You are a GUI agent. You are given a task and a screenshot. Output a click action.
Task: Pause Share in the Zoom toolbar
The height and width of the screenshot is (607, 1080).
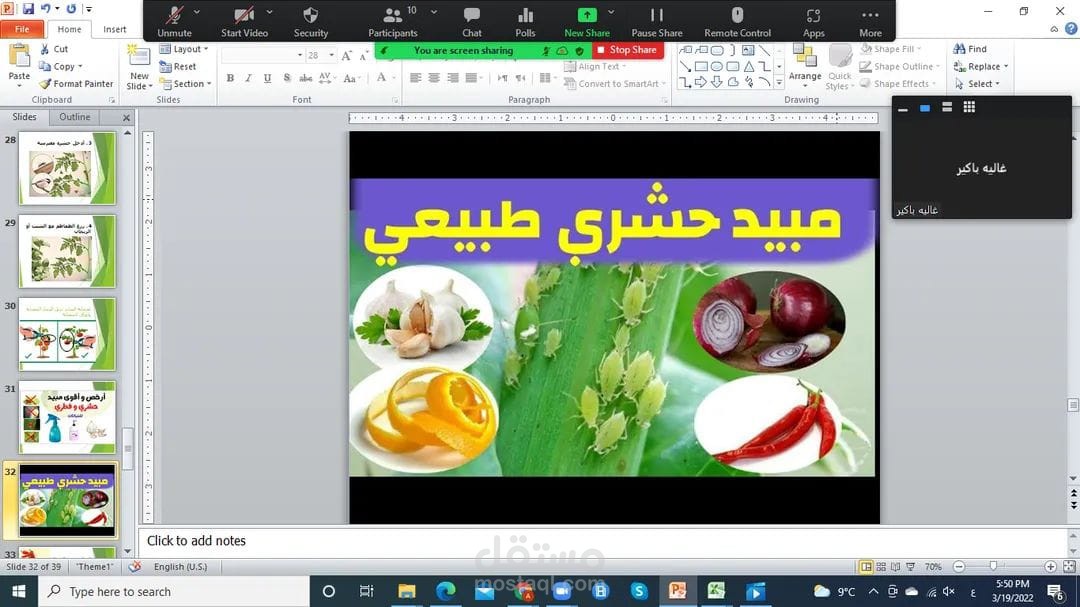point(656,21)
